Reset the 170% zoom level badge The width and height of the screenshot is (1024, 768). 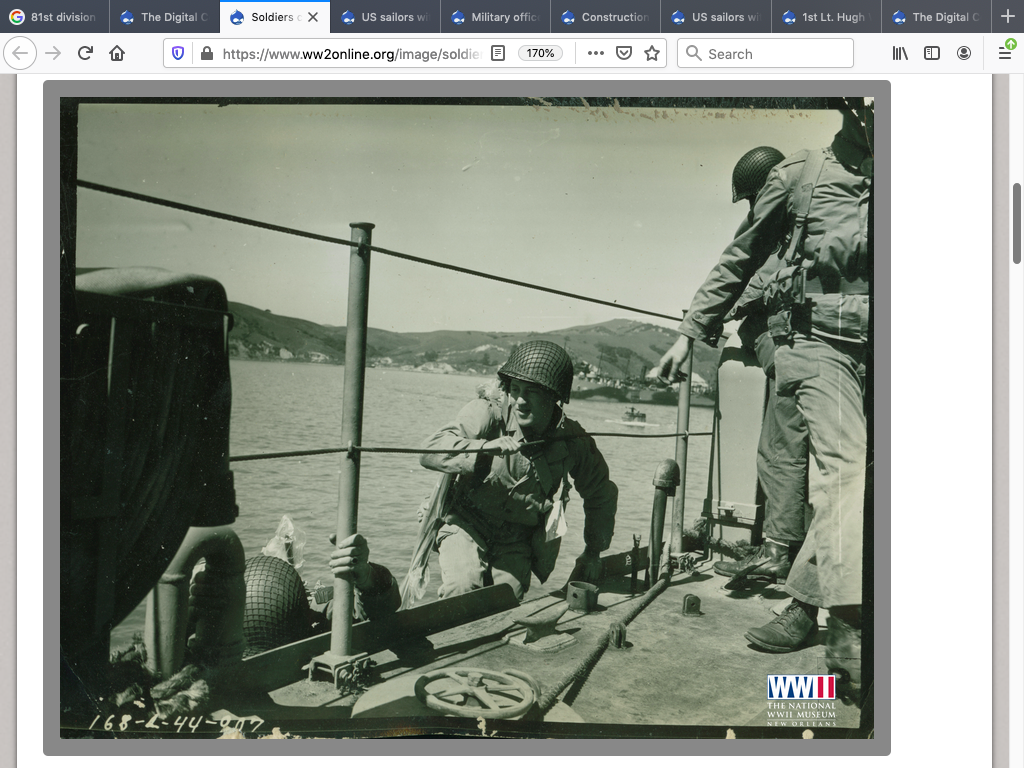[x=540, y=53]
